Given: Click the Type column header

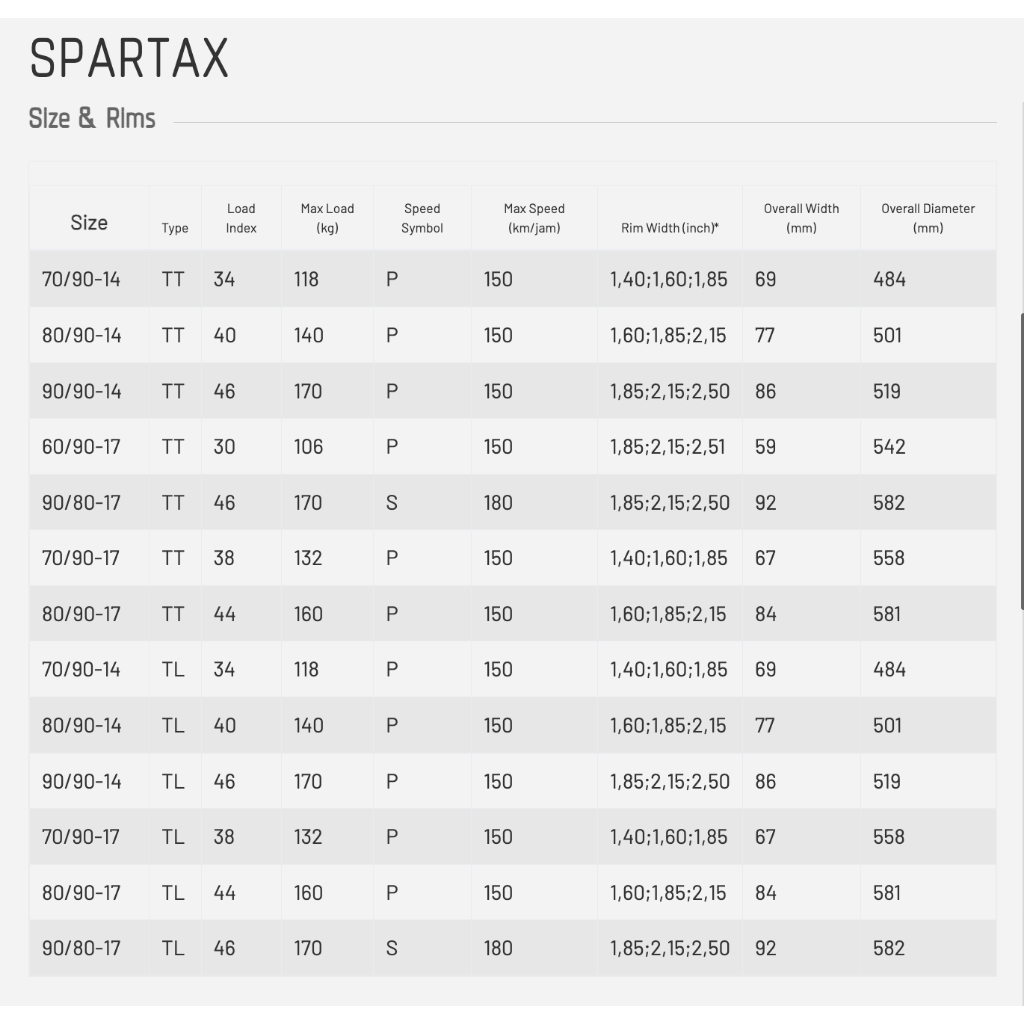Looking at the screenshot, I should point(175,228).
